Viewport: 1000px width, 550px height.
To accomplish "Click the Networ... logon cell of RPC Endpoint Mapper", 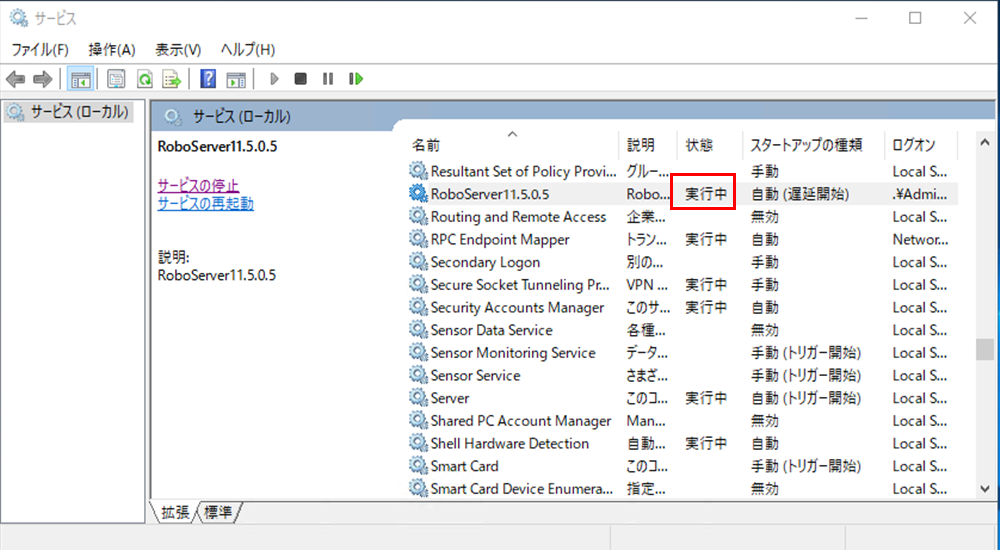I will 920,239.
